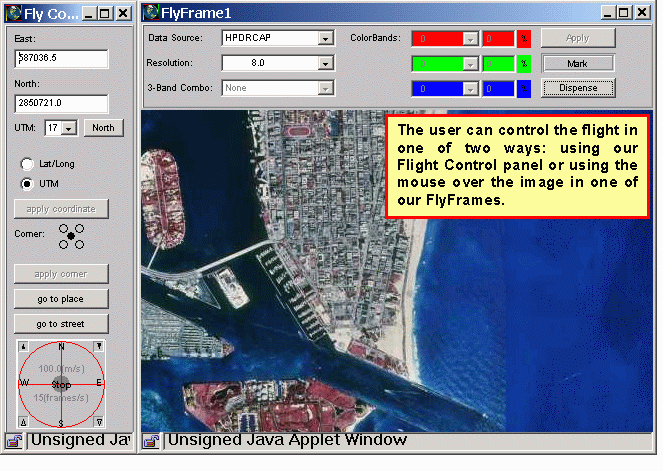Click the green band percent button
Screen dimensions: 663x471
click(x=524, y=63)
